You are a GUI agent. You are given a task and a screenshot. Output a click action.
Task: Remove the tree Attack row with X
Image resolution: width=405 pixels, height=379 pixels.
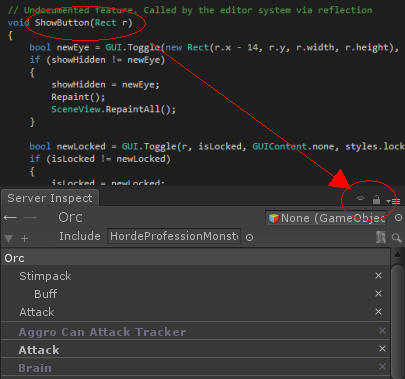pos(378,312)
